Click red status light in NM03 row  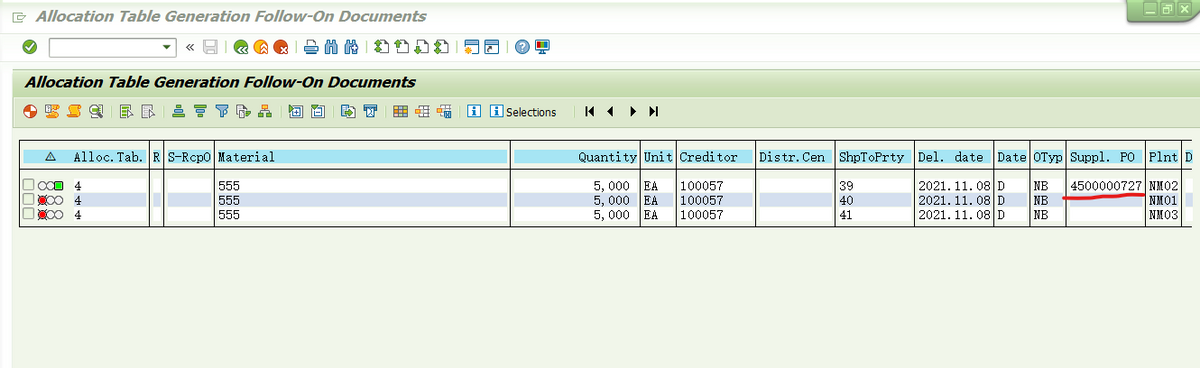(x=43, y=214)
